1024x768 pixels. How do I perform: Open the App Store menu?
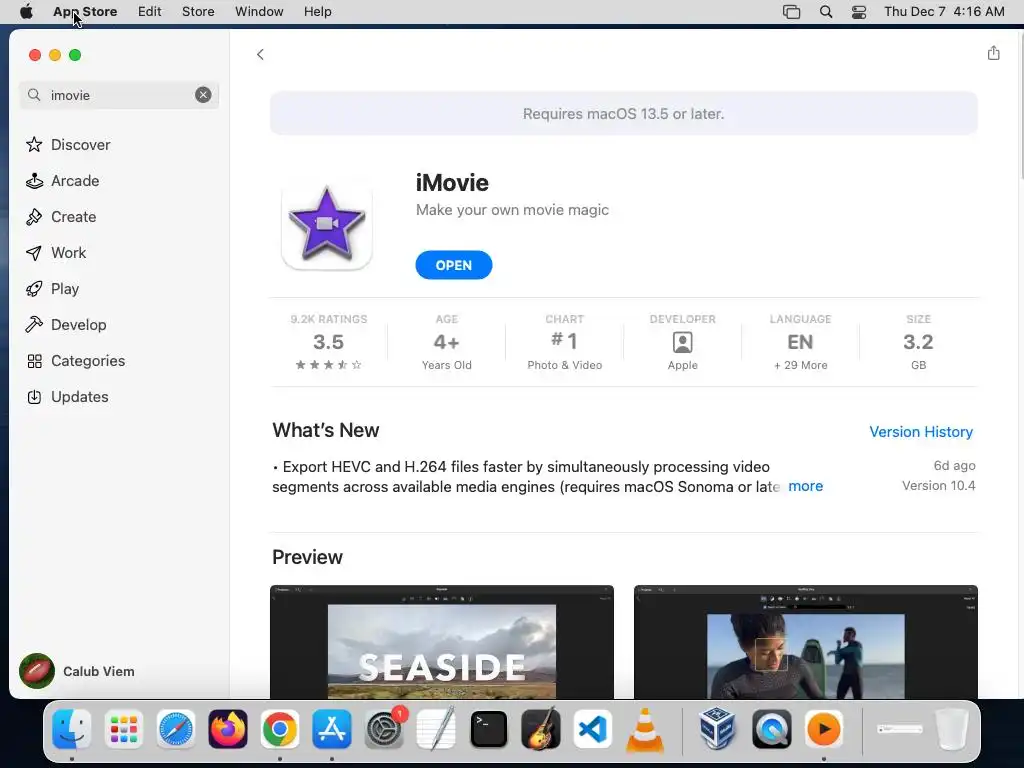click(85, 12)
